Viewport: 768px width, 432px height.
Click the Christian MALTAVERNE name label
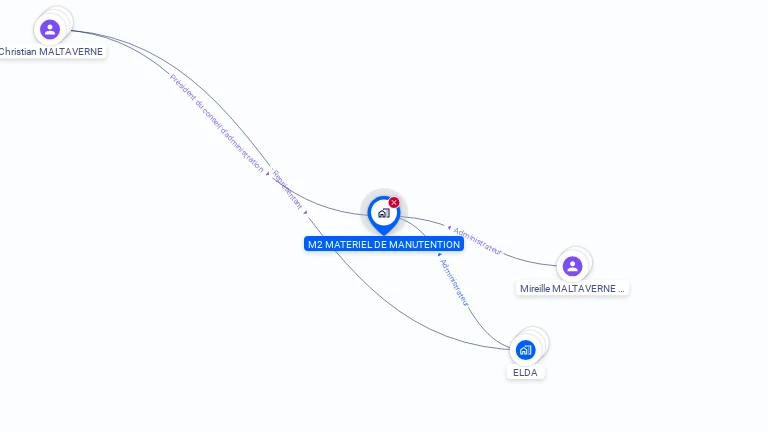51,51
